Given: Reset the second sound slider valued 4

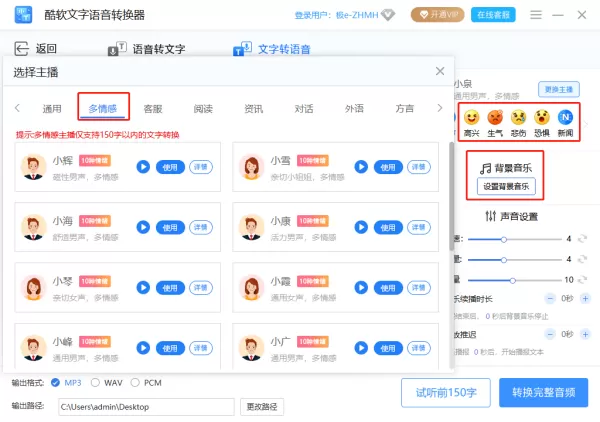Looking at the screenshot, I should coord(582,259).
